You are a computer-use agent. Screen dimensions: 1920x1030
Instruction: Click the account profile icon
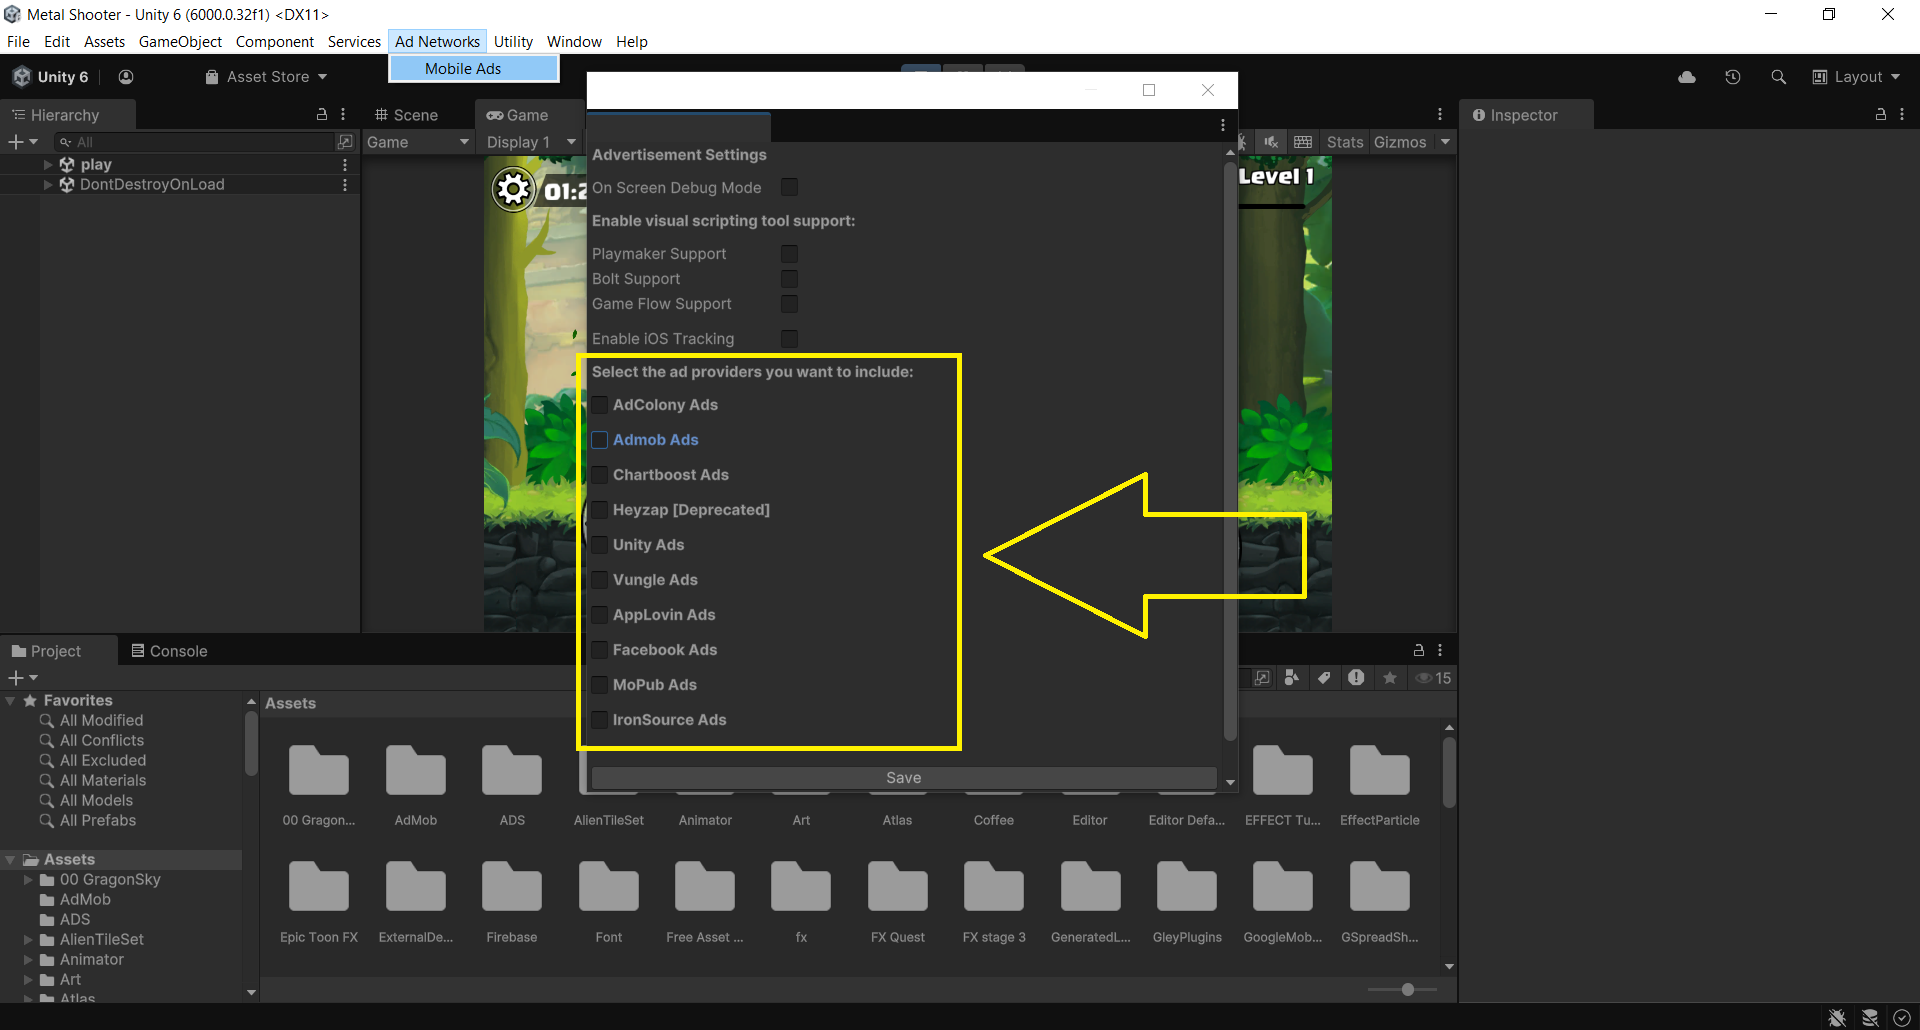(126, 77)
